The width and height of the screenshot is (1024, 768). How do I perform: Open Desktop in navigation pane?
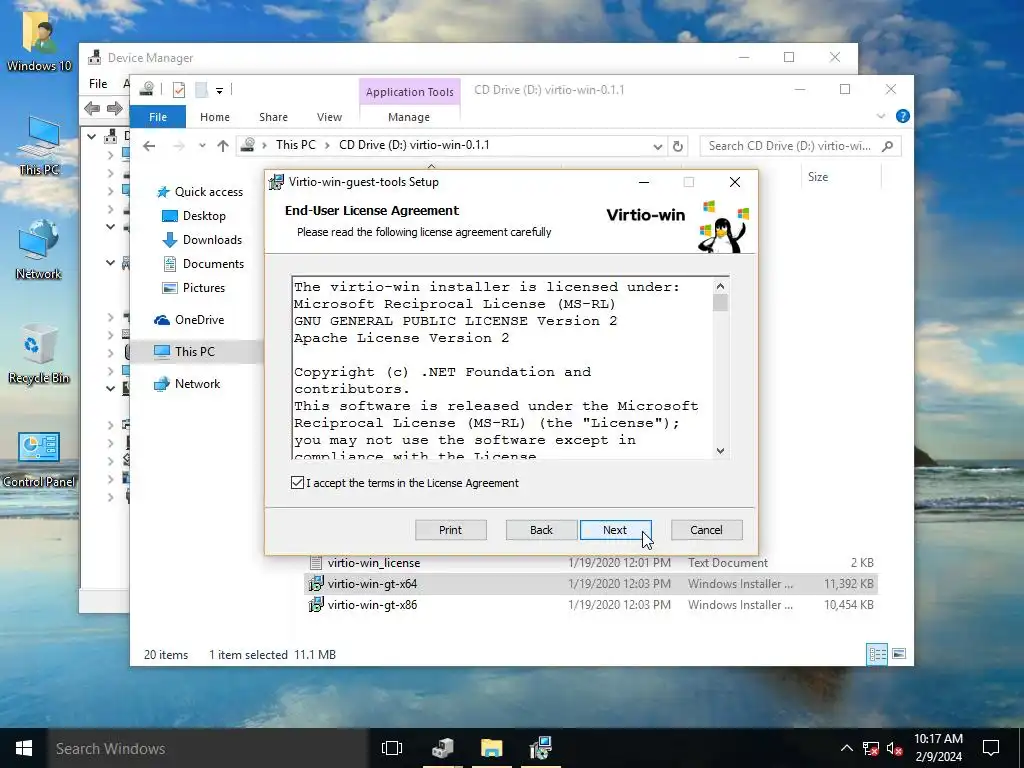193,216
